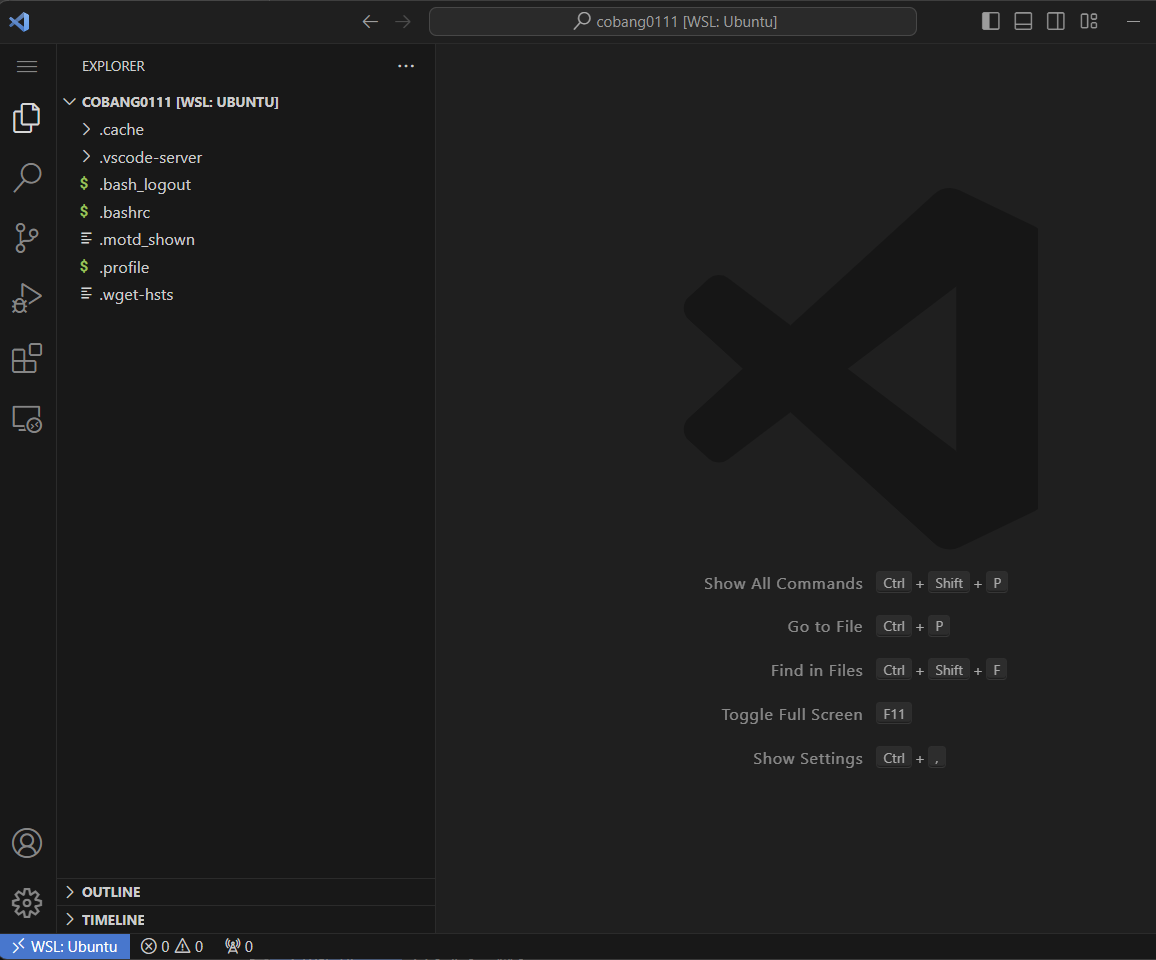Click the EXPLORER panel title
The width and height of the screenshot is (1156, 960).
[114, 66]
